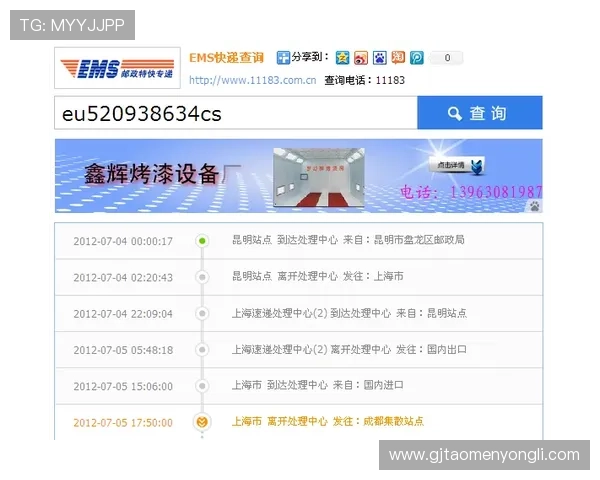Click the 点击详情 button in banner
Viewport: 600px width, 480px height.
(457, 165)
